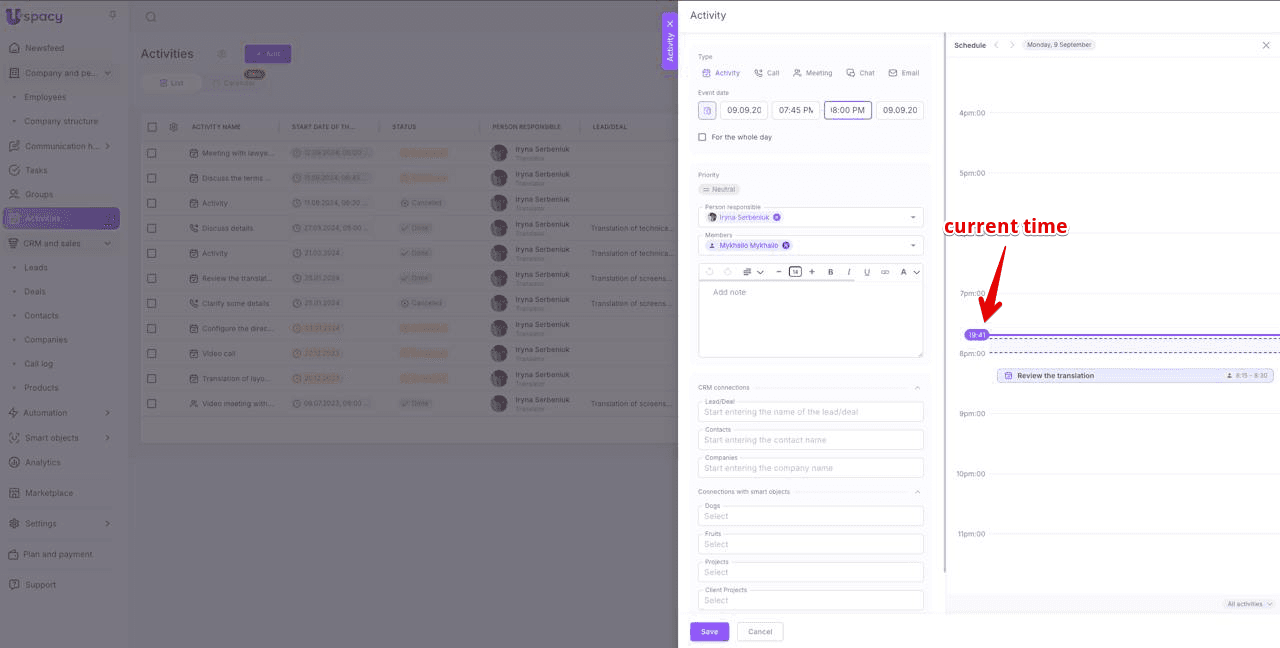Apply italic formatting in note toolbar
The height and width of the screenshot is (648, 1280).
[849, 272]
